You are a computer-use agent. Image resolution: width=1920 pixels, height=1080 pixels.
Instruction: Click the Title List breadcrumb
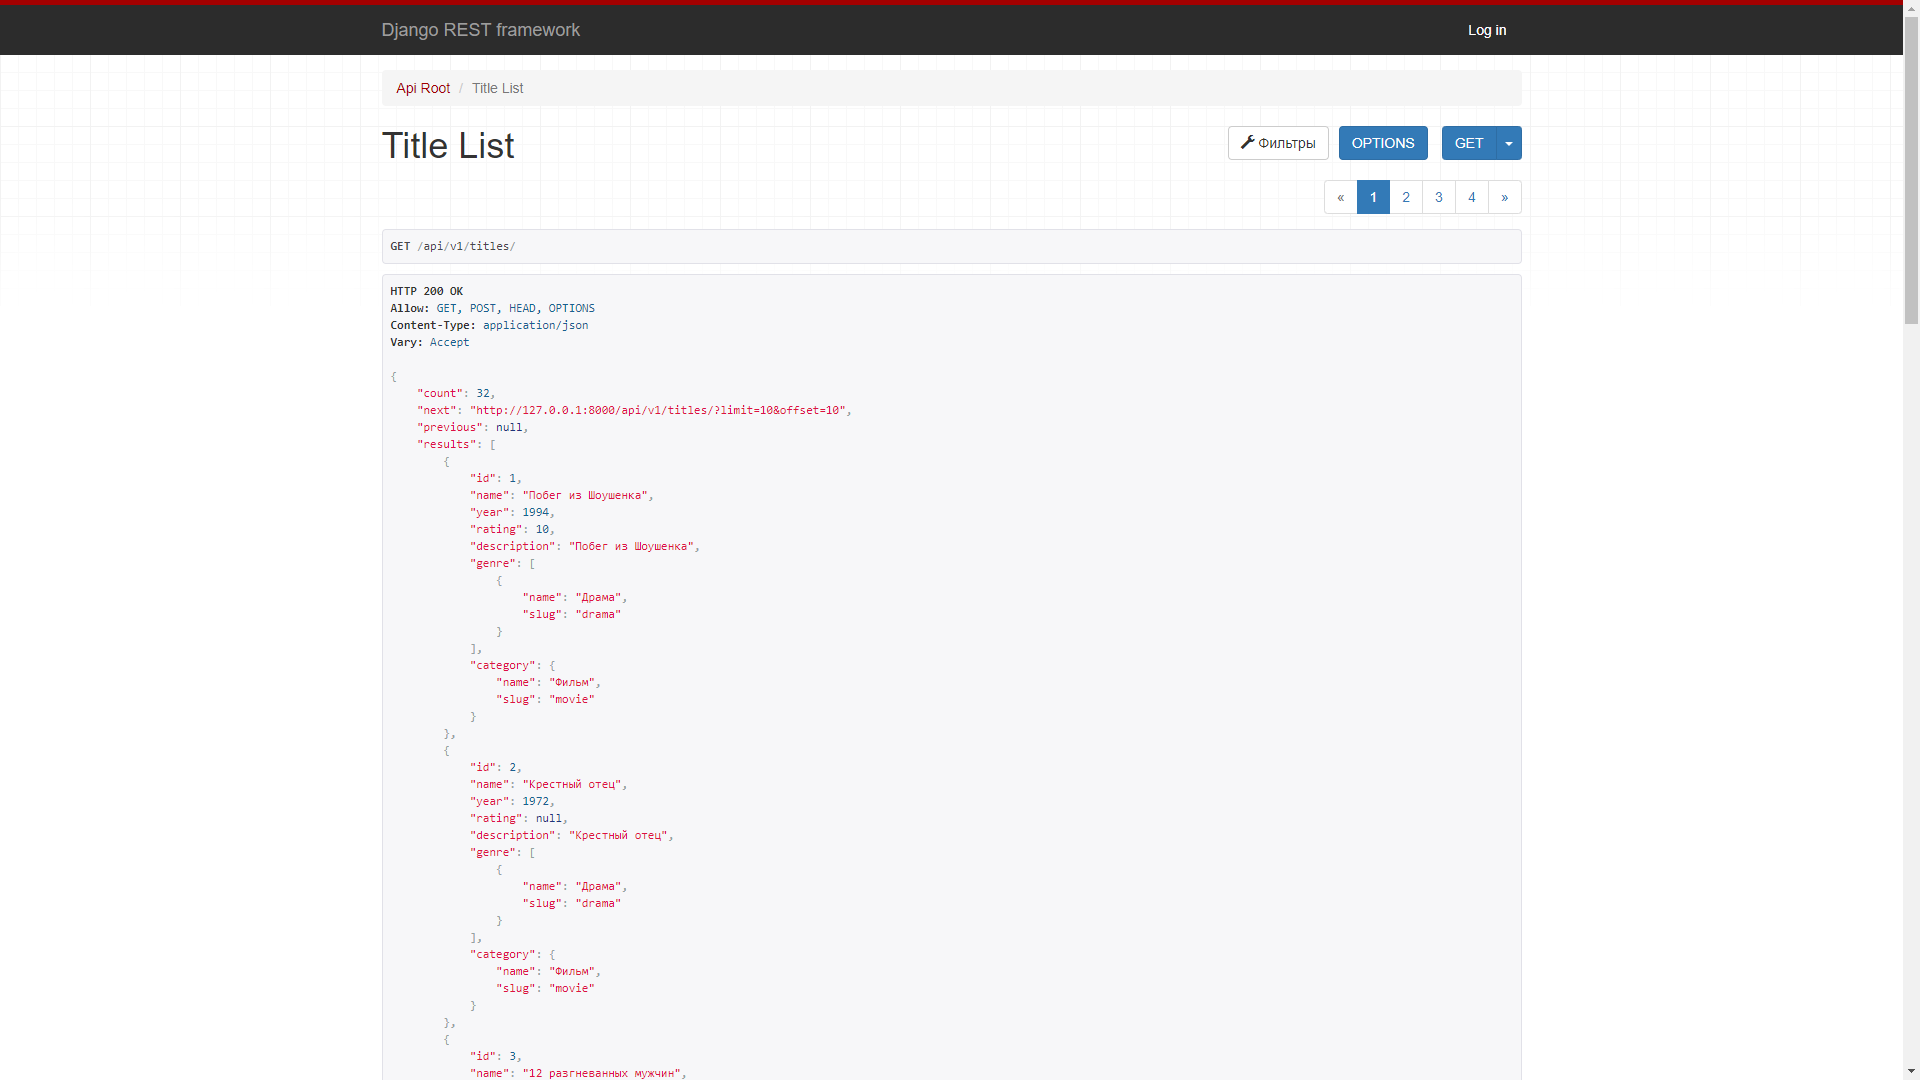pyautogui.click(x=497, y=88)
